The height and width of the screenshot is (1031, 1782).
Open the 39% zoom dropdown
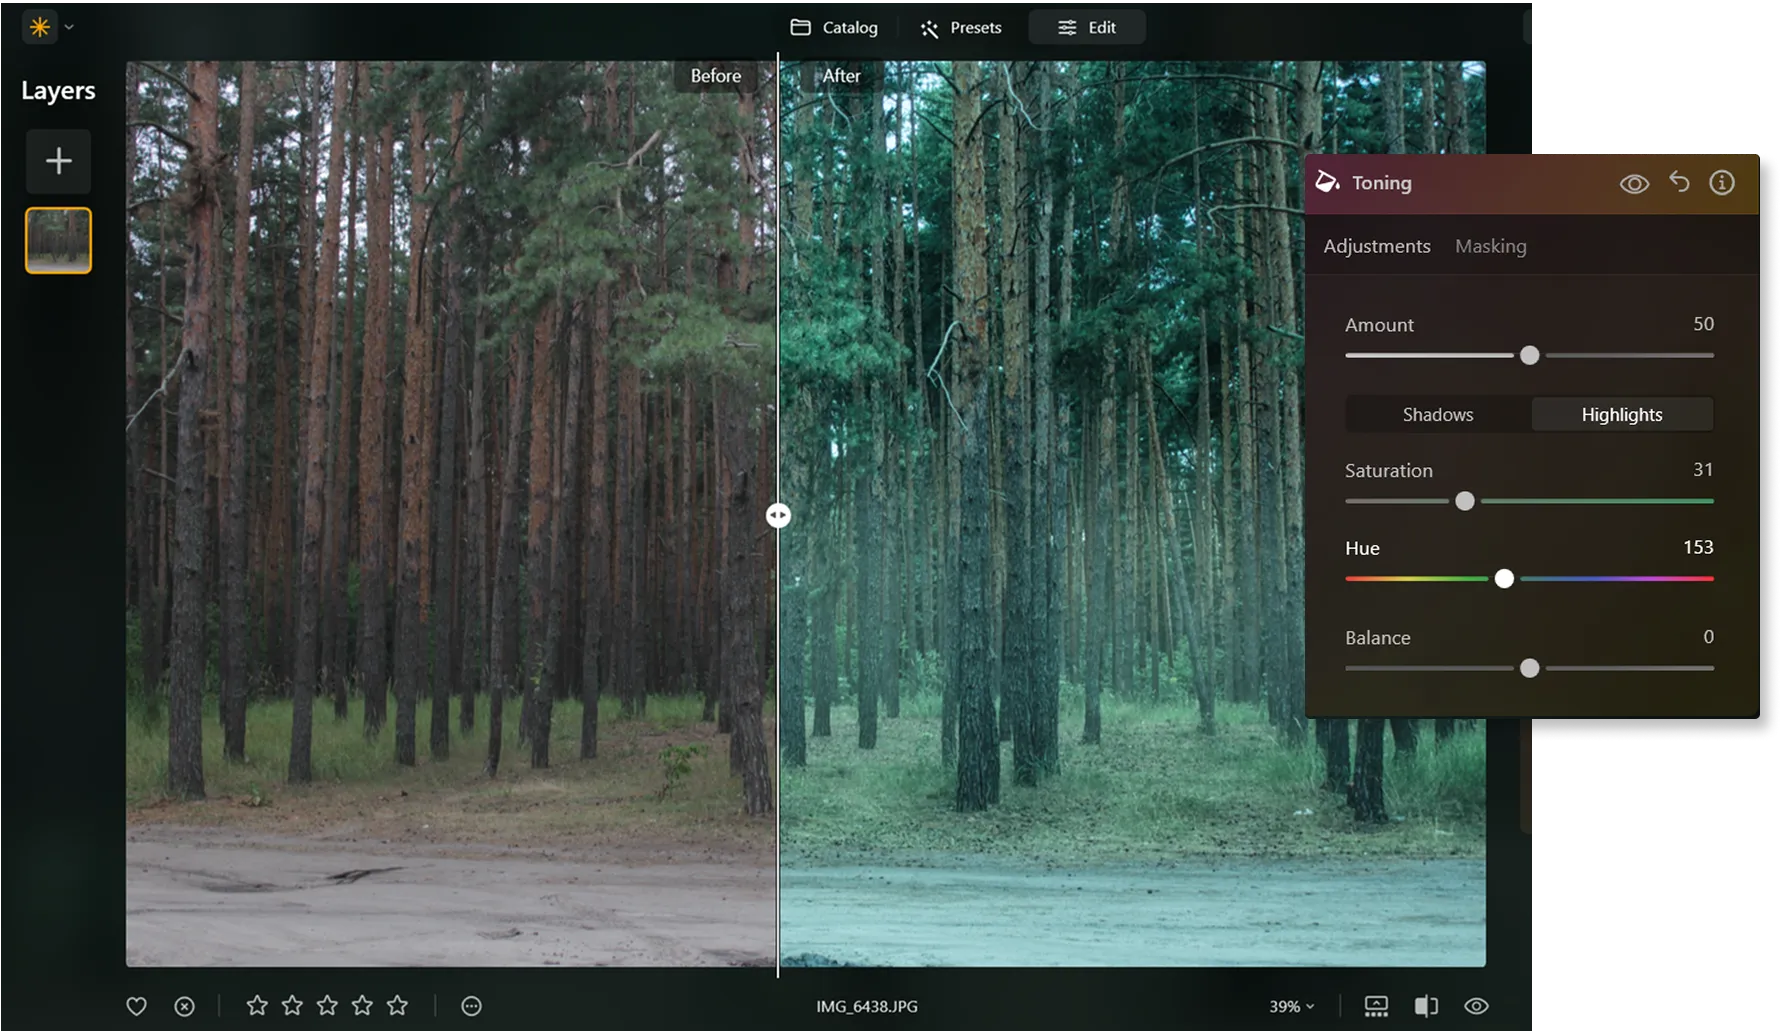click(1292, 1006)
